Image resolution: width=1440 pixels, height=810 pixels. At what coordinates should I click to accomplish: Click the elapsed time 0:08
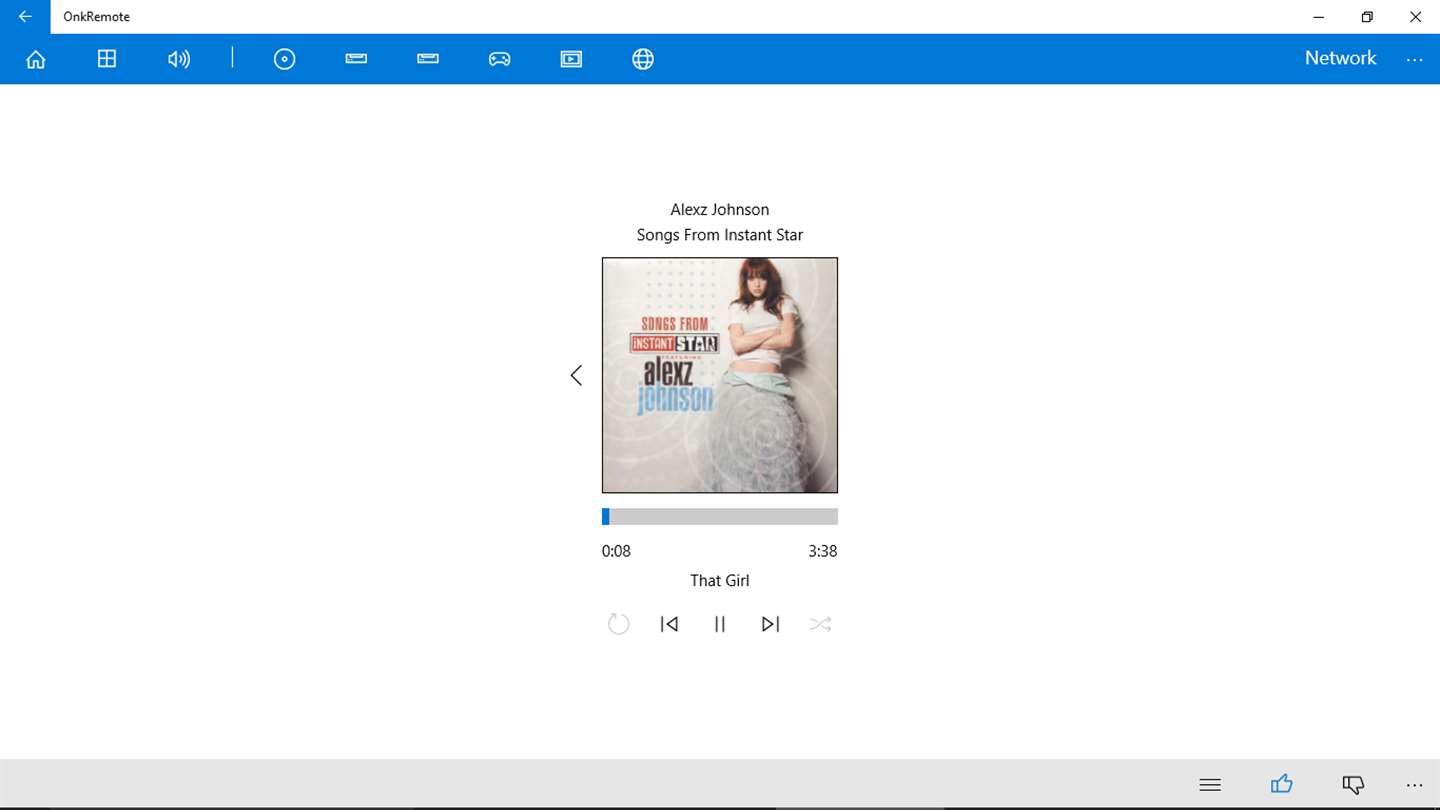(616, 551)
